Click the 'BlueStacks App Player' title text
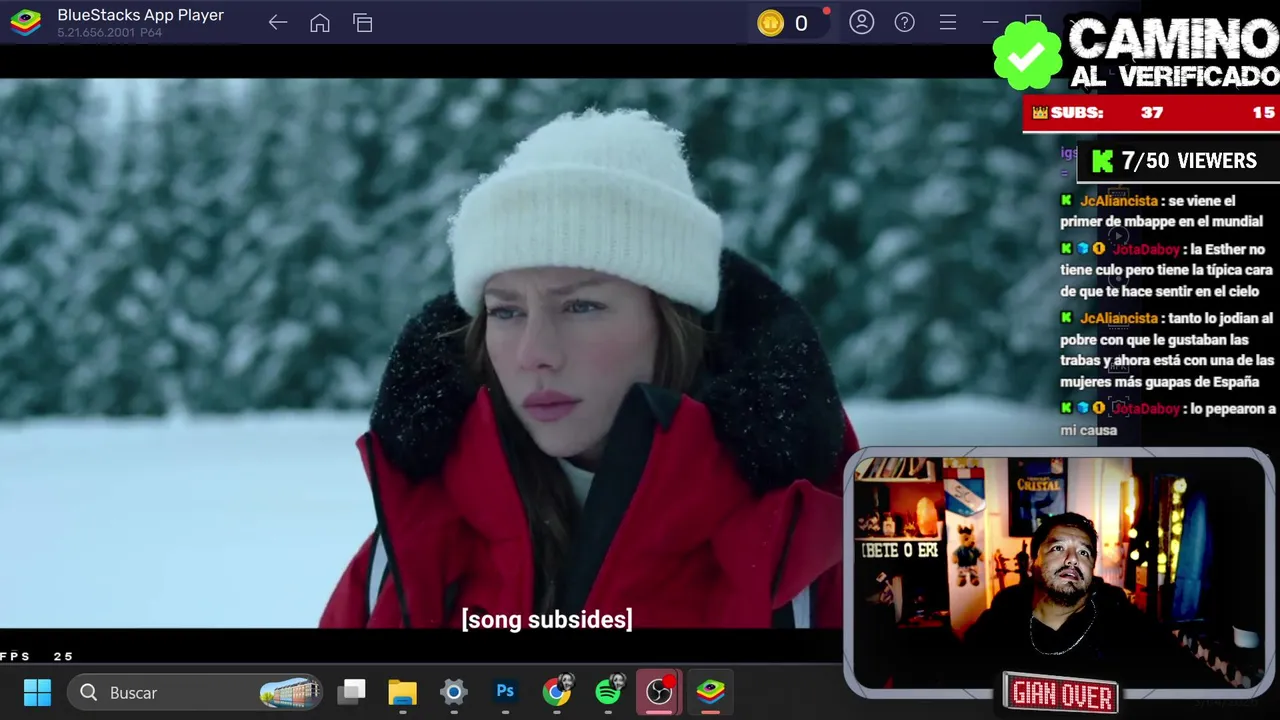This screenshot has width=1280, height=720. coord(140,15)
